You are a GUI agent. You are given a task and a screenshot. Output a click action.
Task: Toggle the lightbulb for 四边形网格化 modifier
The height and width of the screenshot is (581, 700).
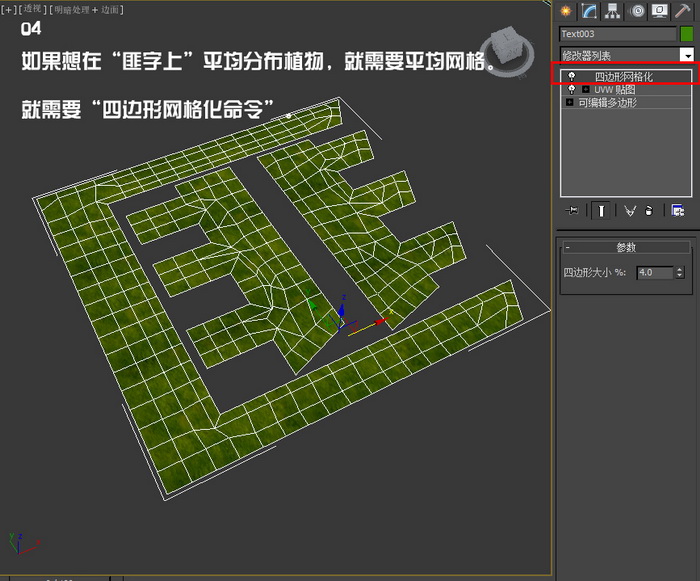[x=571, y=77]
